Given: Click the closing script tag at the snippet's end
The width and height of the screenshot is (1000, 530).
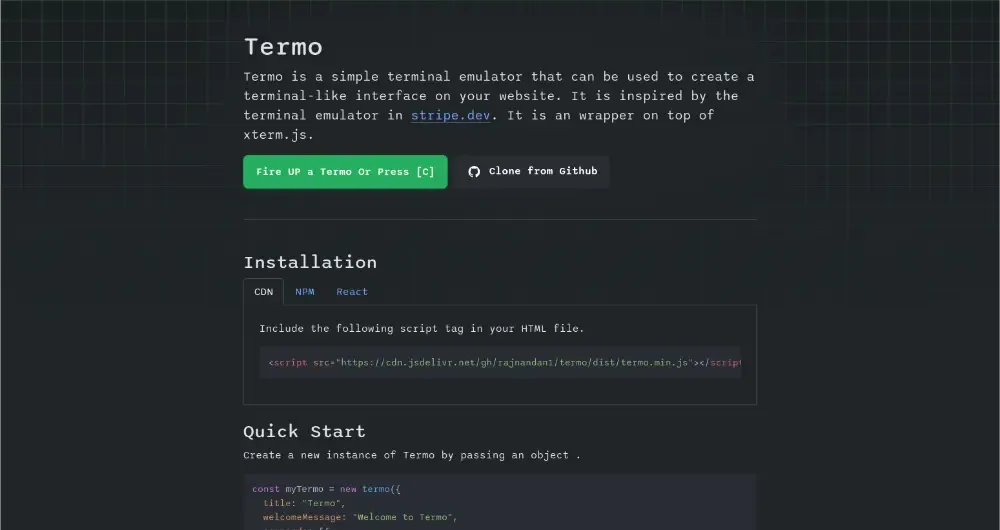Looking at the screenshot, I should 720,363.
